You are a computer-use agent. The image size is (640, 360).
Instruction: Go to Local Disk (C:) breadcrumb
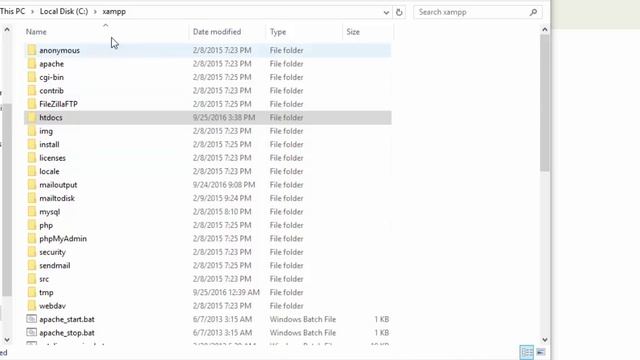point(64,11)
